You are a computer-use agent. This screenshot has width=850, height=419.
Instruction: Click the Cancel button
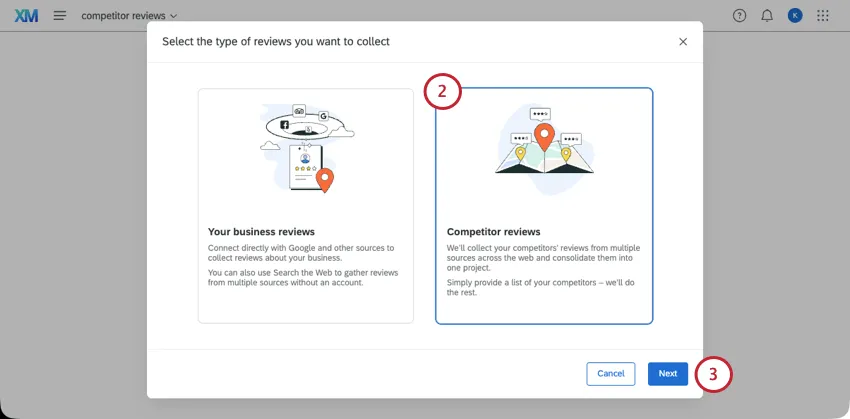(611, 374)
